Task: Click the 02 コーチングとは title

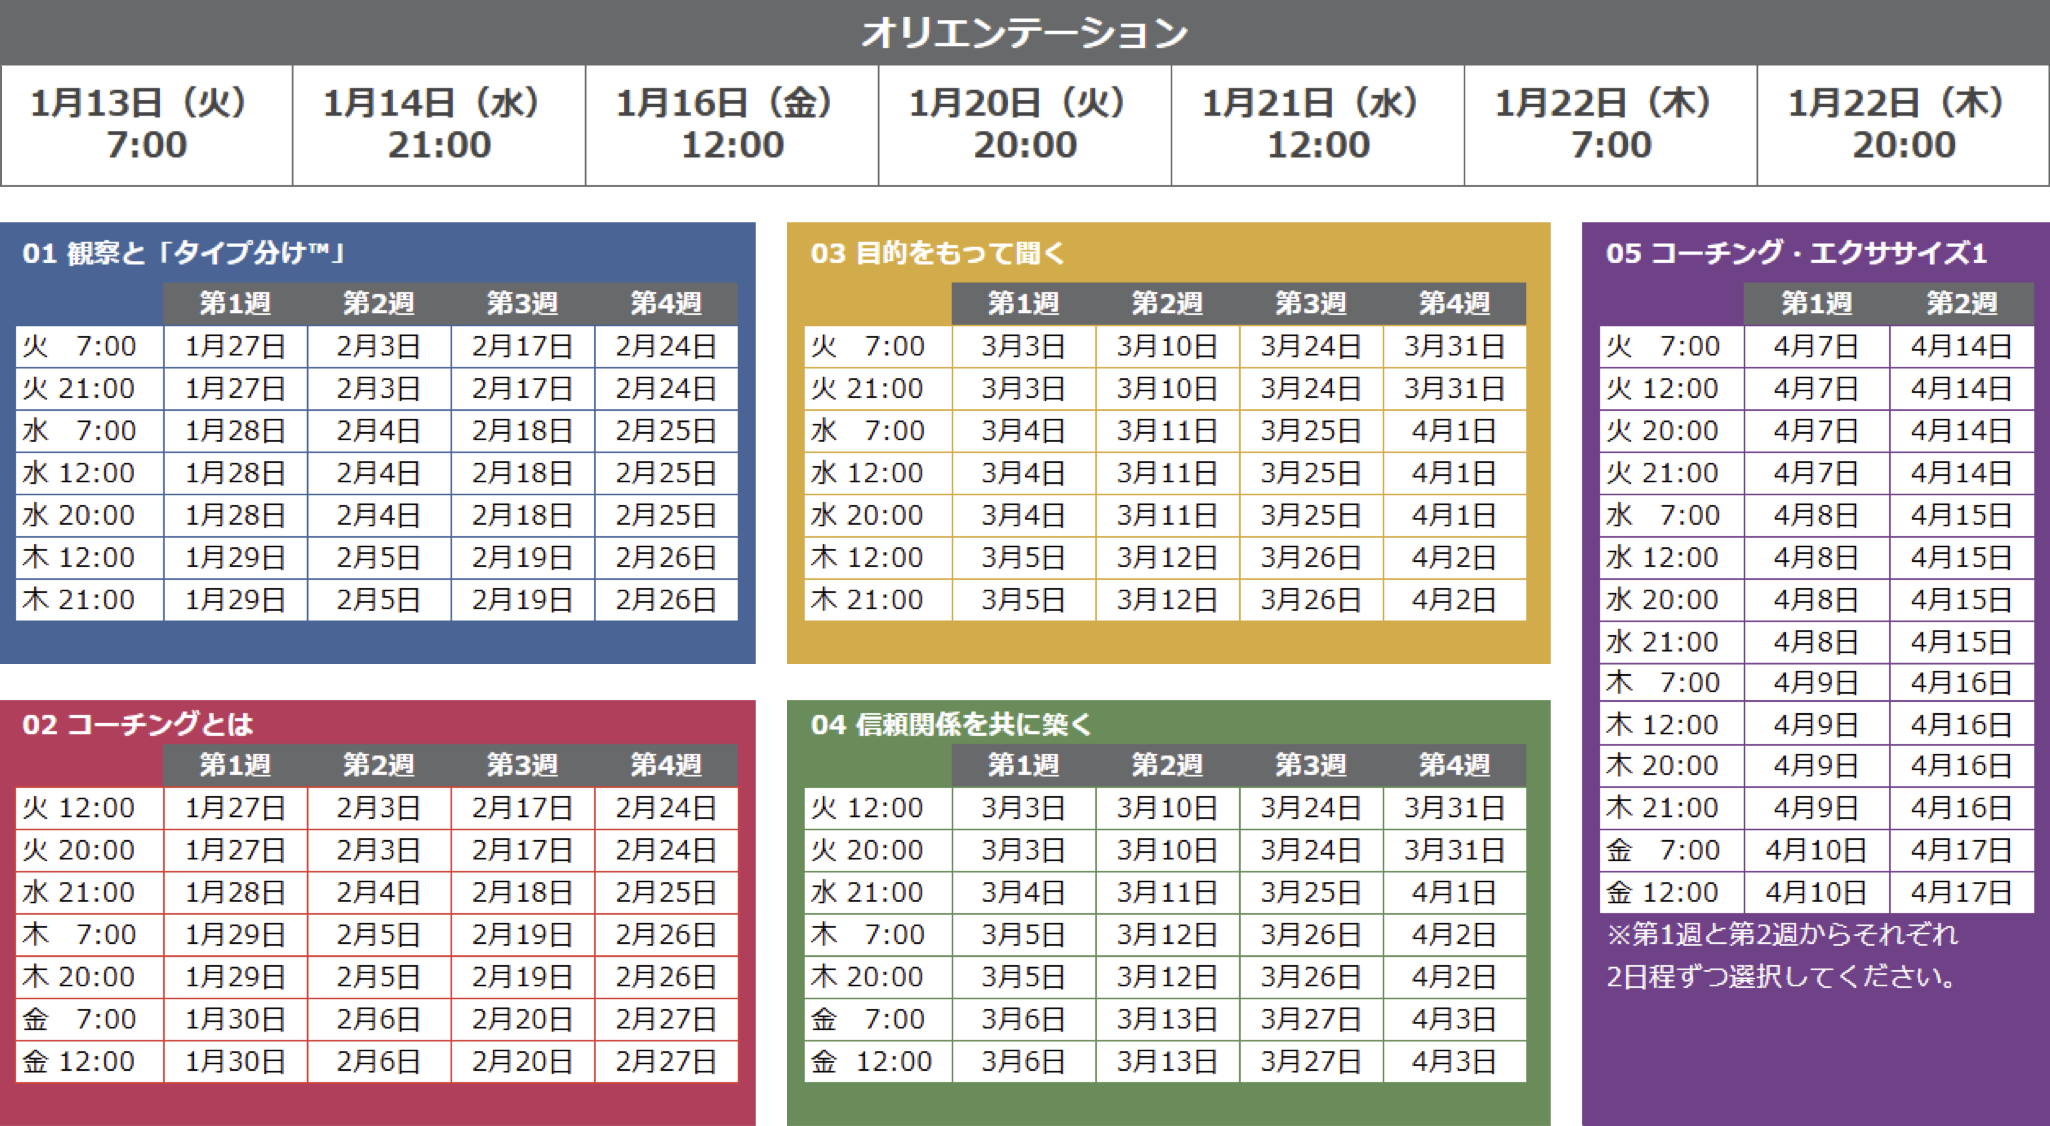Action: pos(138,724)
